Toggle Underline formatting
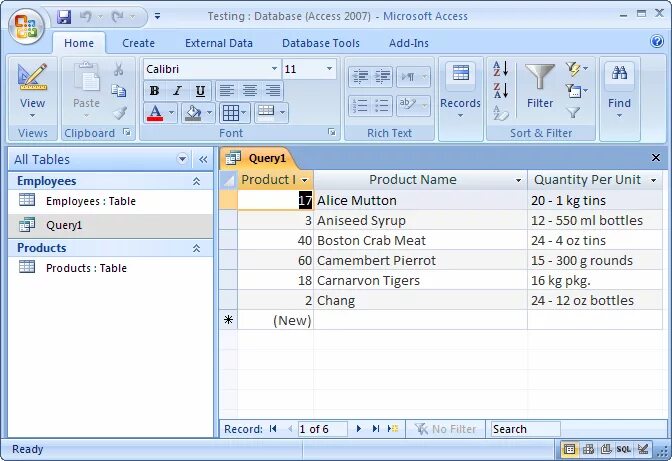The image size is (672, 461). click(x=200, y=91)
